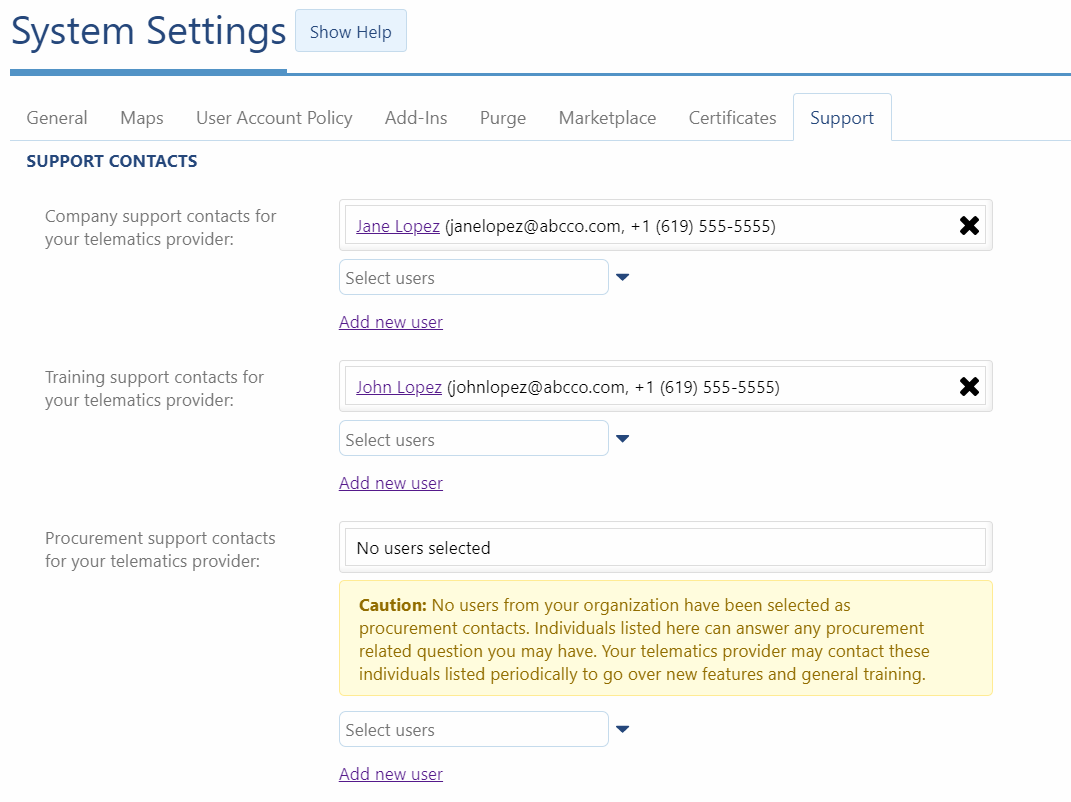Open the Marketplace tab
Viewport: 1071px width, 802px height.
tap(607, 118)
